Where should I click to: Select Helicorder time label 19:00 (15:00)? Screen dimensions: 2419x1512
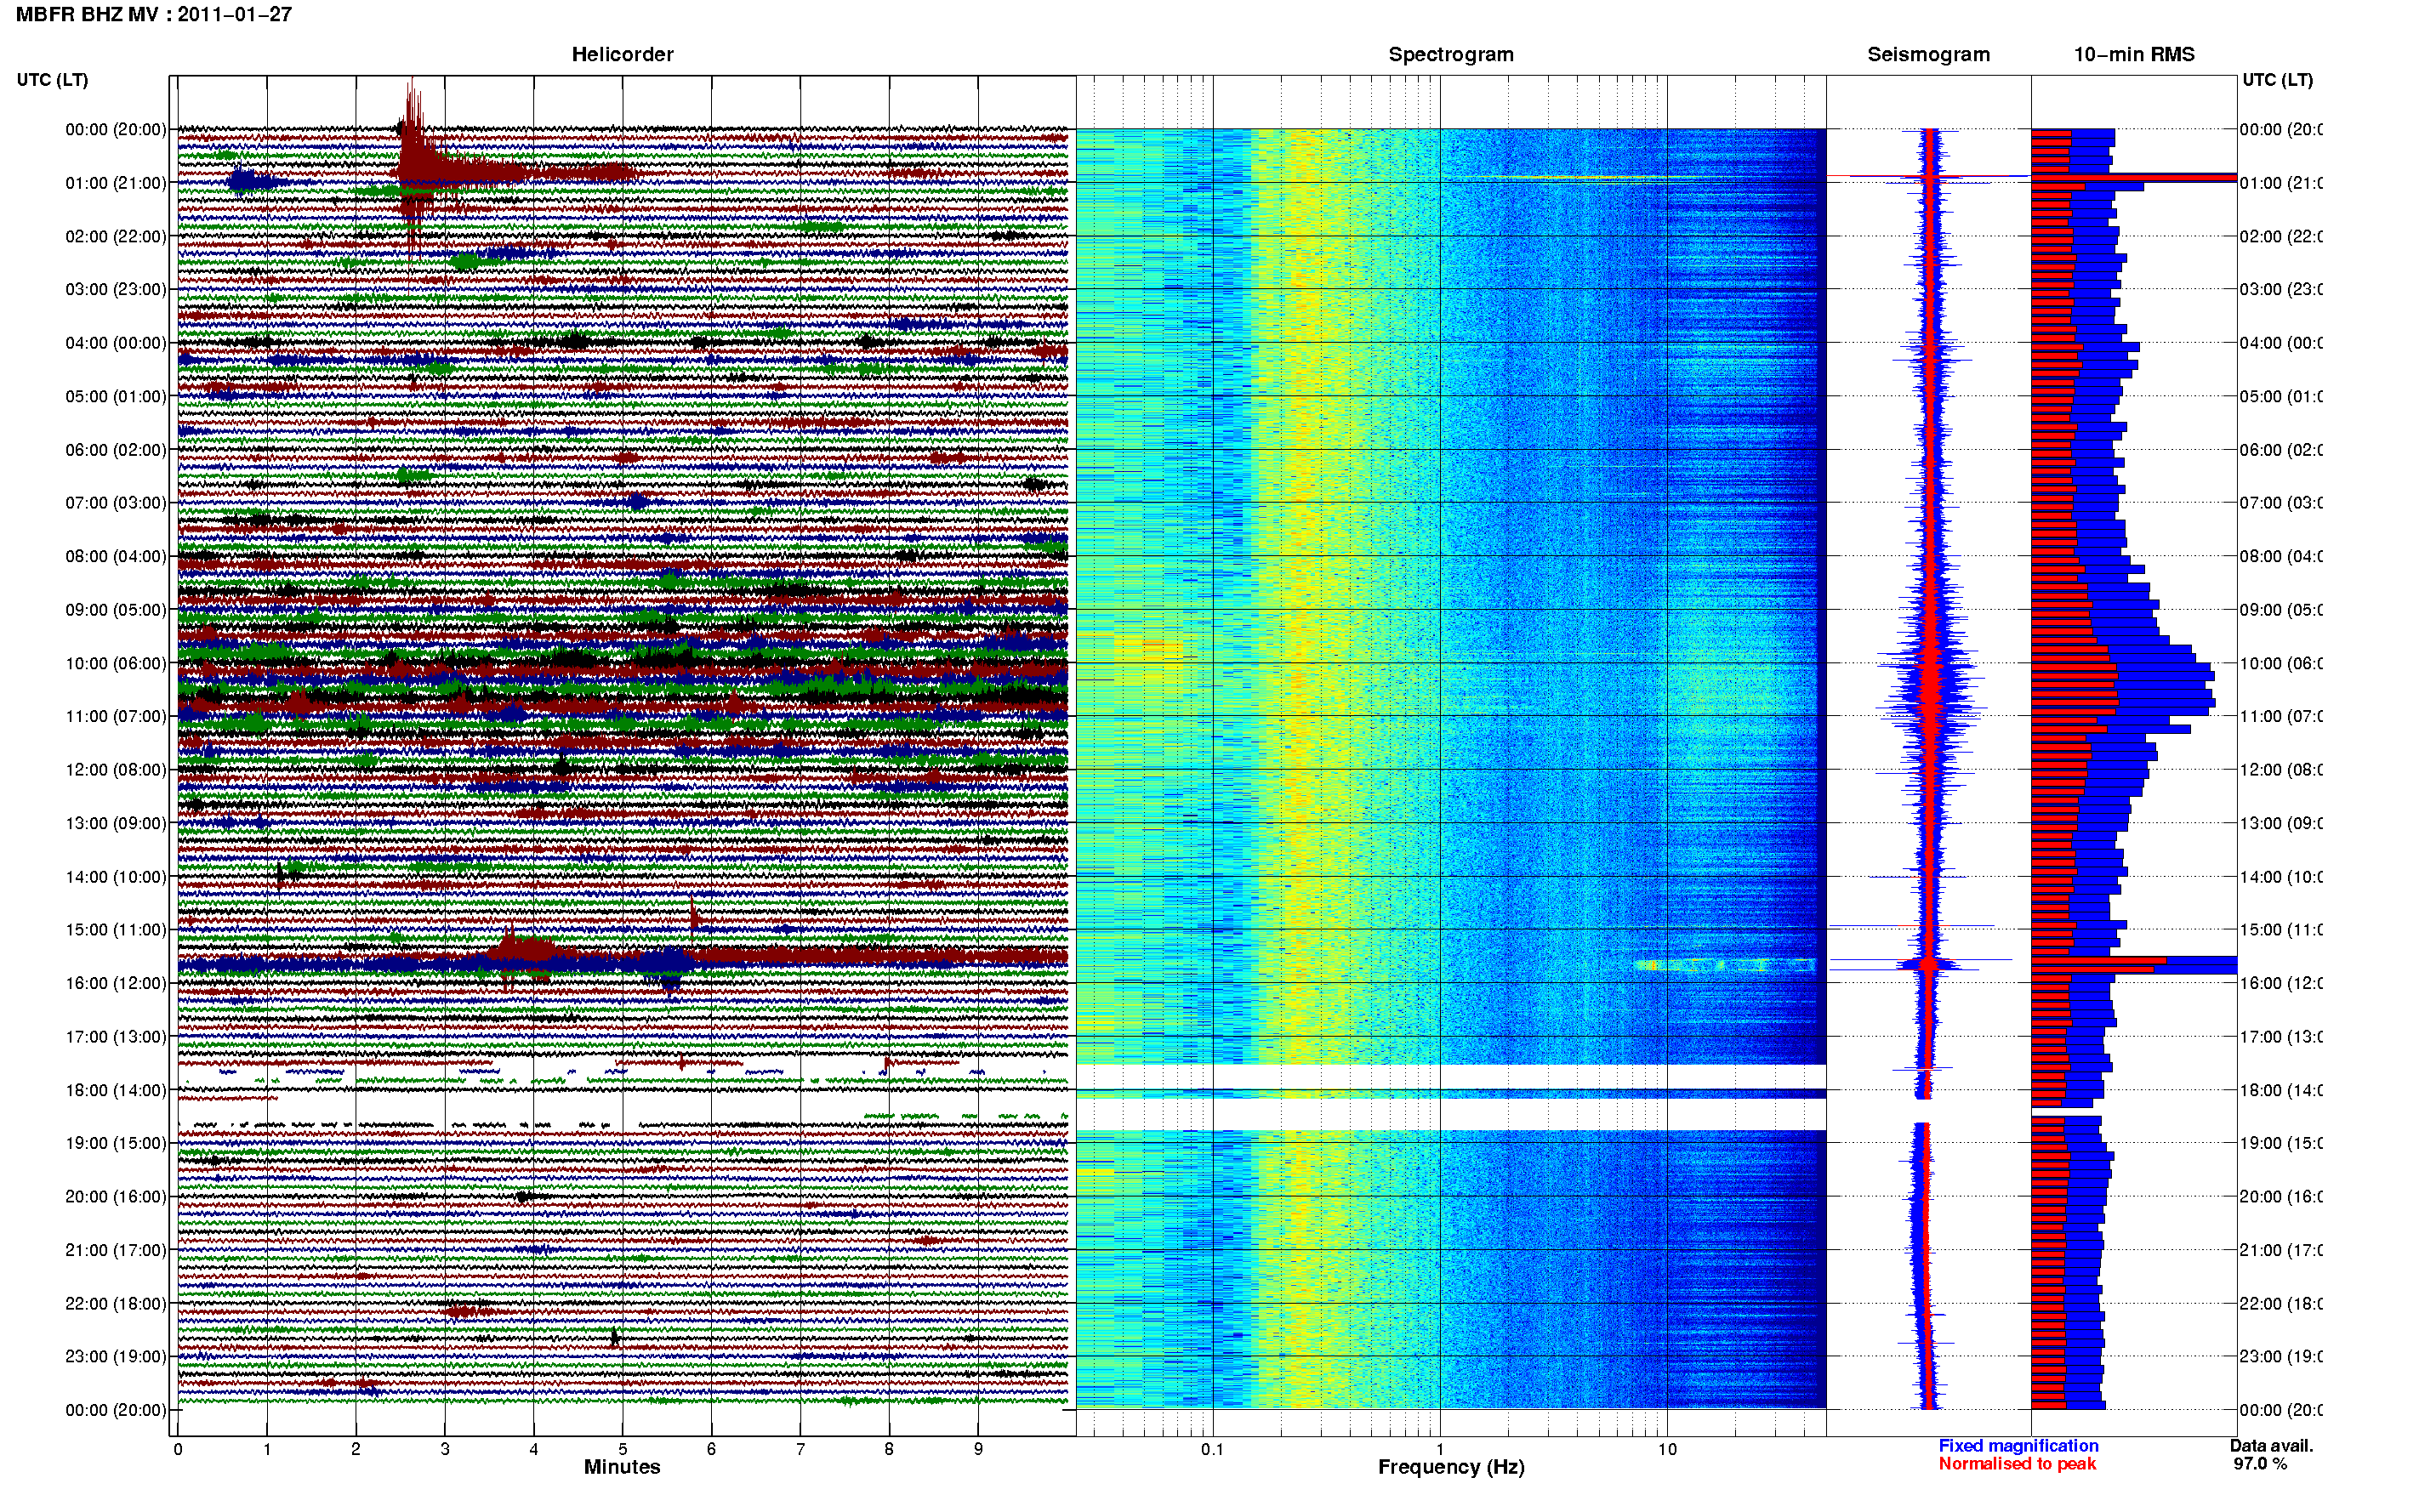tap(116, 1143)
